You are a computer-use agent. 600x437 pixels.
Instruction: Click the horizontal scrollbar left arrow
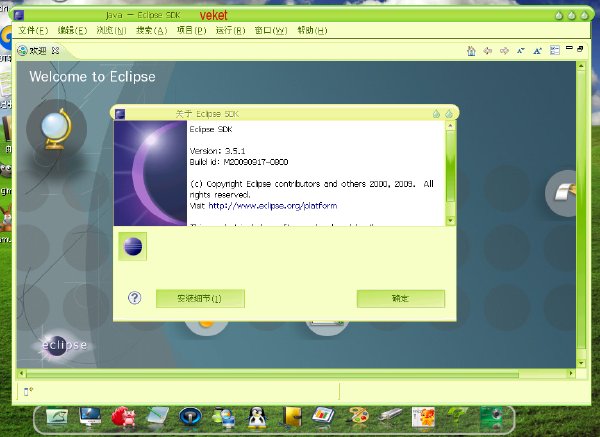point(21,373)
